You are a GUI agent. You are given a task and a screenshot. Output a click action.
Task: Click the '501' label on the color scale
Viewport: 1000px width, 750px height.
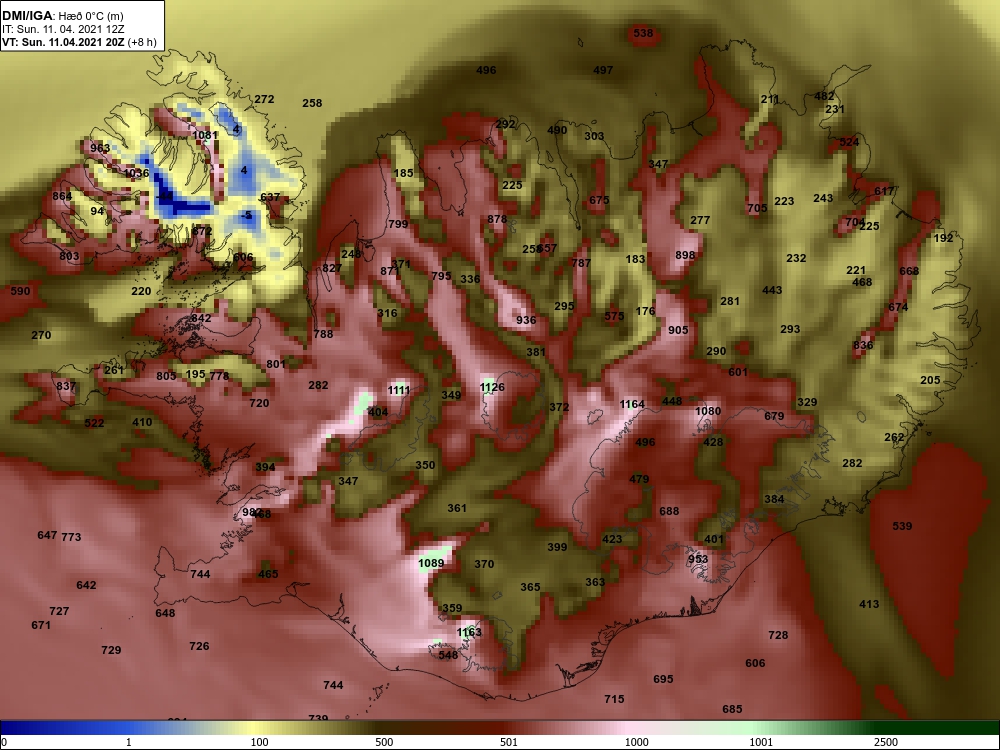tap(509, 742)
